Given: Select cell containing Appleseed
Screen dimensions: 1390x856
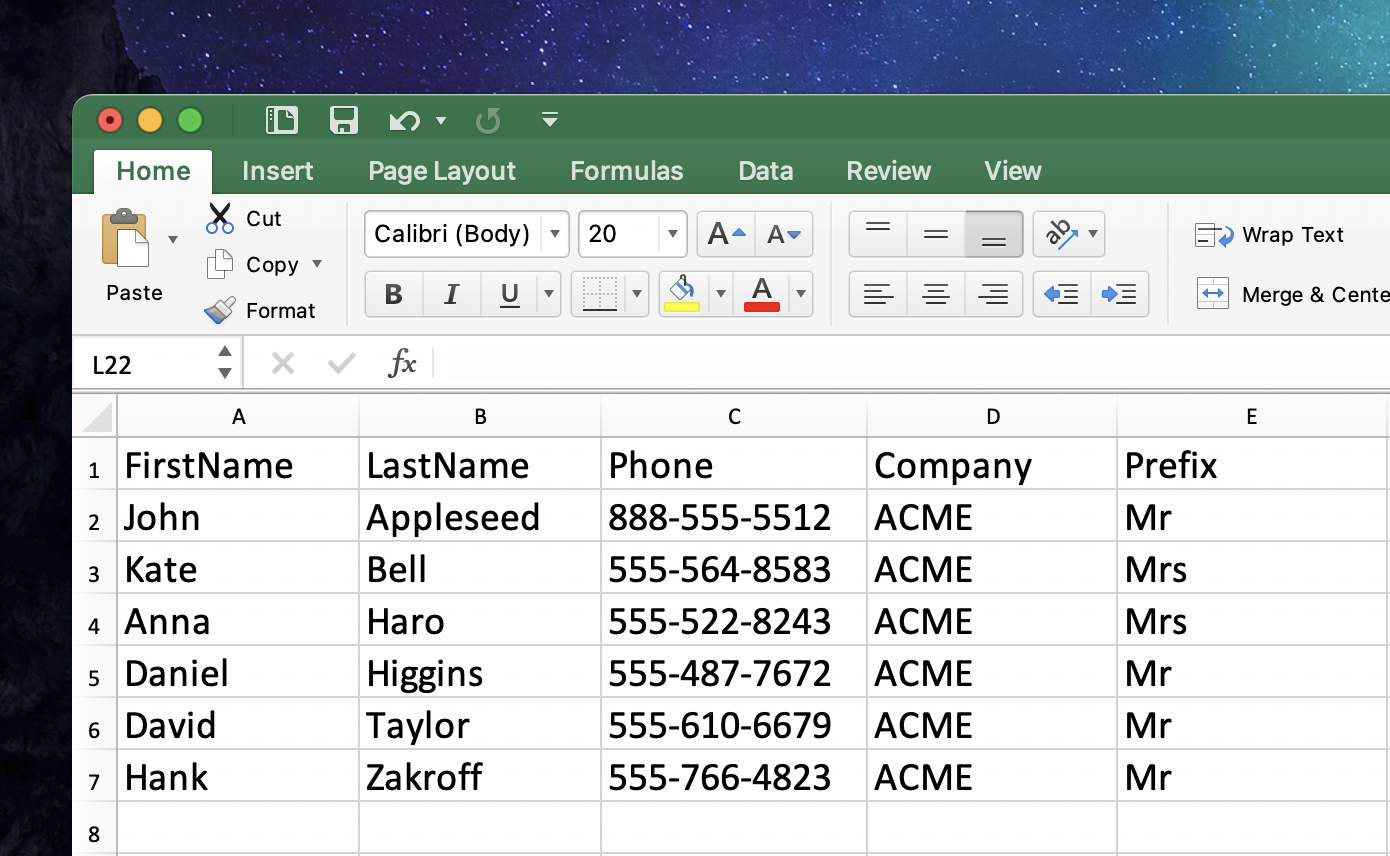Looking at the screenshot, I should 479,517.
